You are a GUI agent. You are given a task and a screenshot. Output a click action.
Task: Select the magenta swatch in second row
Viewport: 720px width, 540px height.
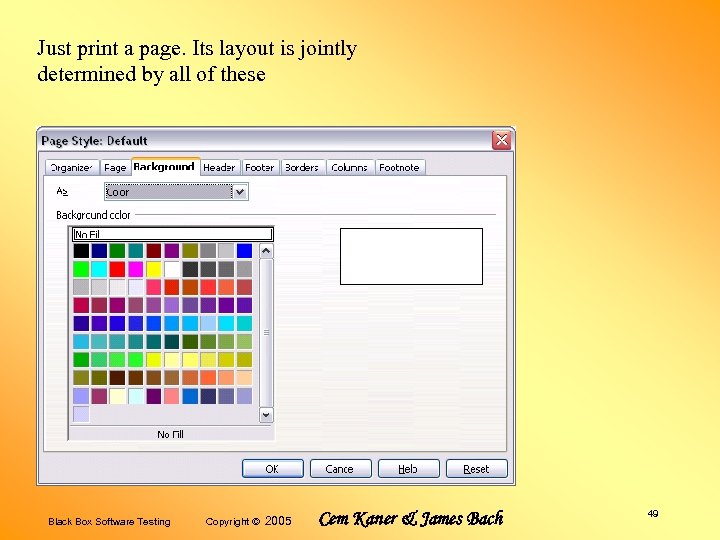135,269
